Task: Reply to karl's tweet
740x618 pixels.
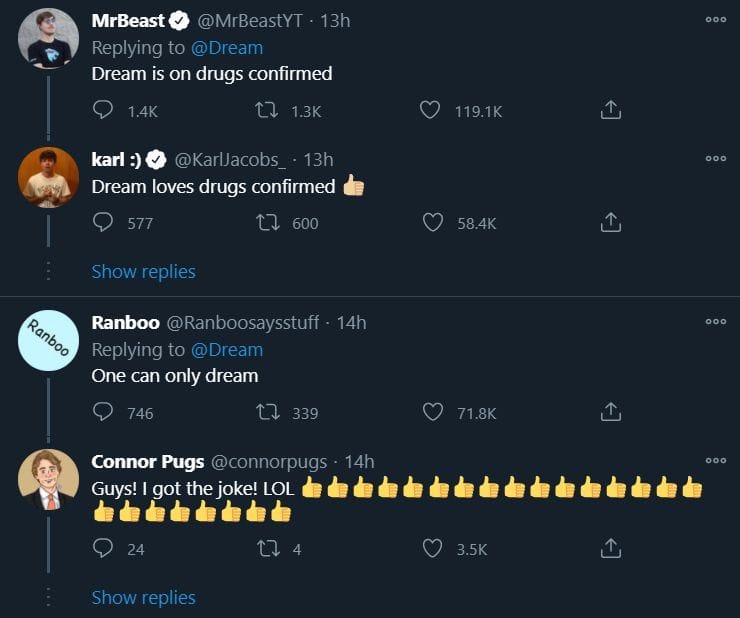Action: 103,223
